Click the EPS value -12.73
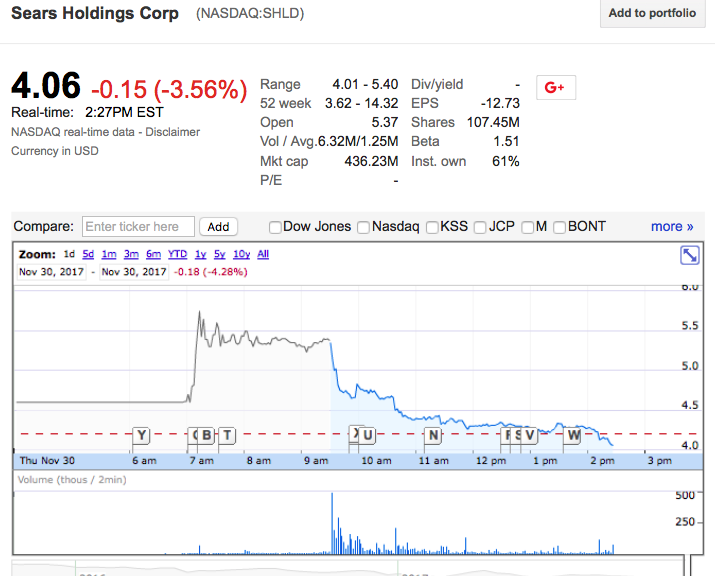Screen dimensions: 715x576 click(500, 103)
